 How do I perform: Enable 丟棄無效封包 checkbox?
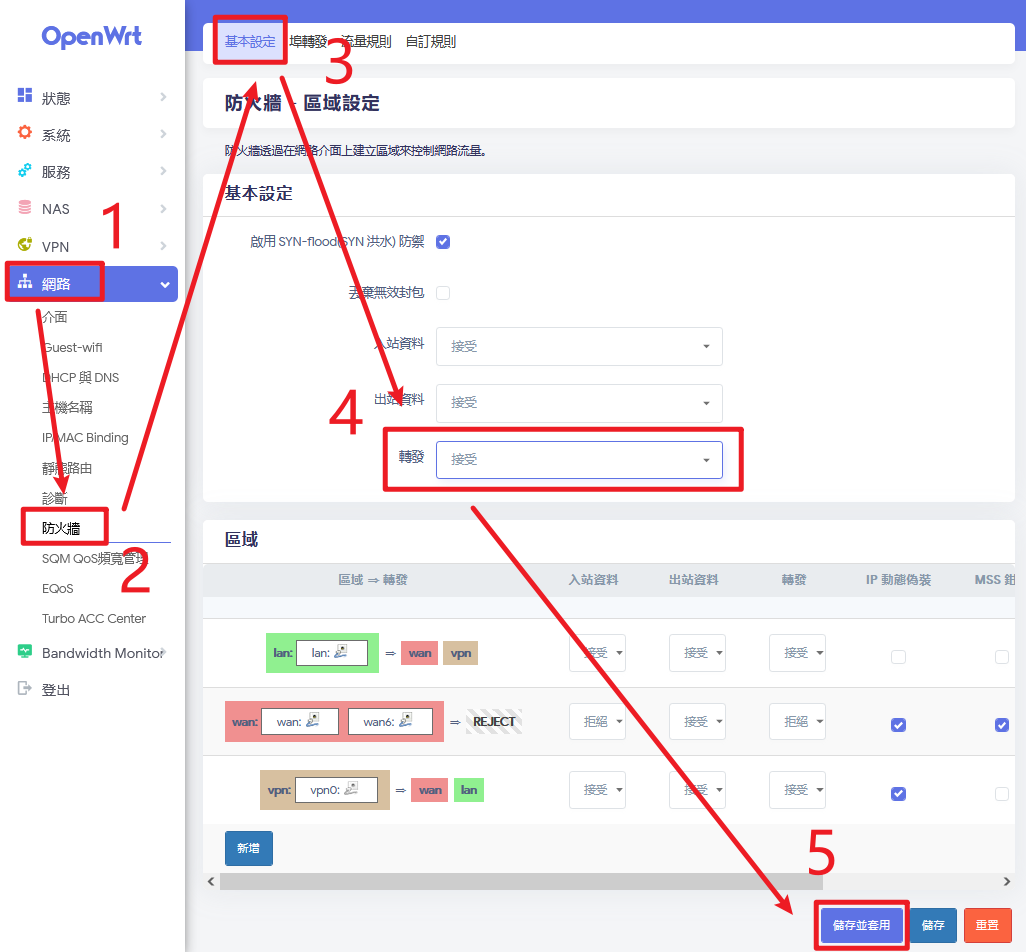(x=443, y=293)
